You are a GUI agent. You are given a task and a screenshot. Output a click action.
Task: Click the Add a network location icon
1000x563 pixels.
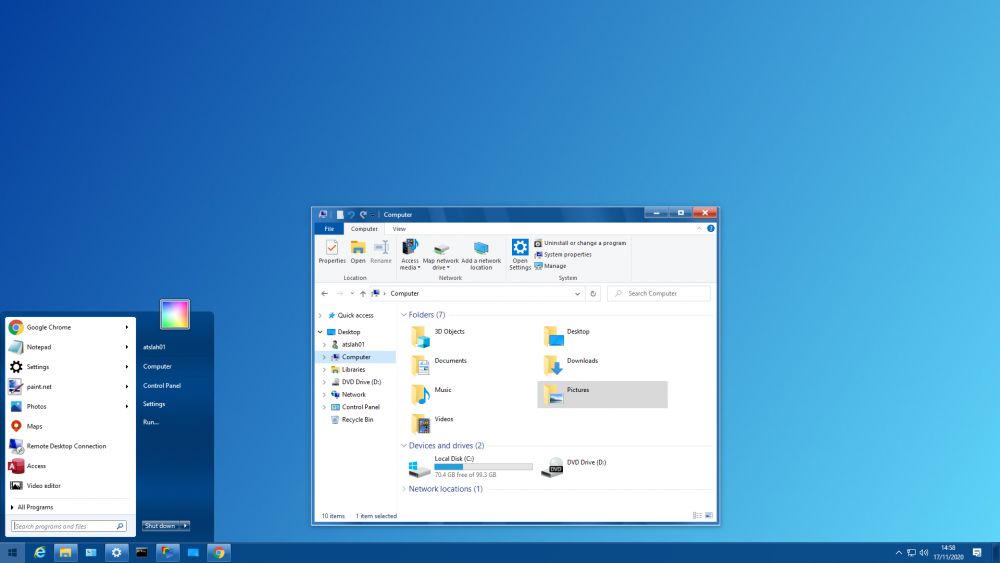pyautogui.click(x=481, y=248)
